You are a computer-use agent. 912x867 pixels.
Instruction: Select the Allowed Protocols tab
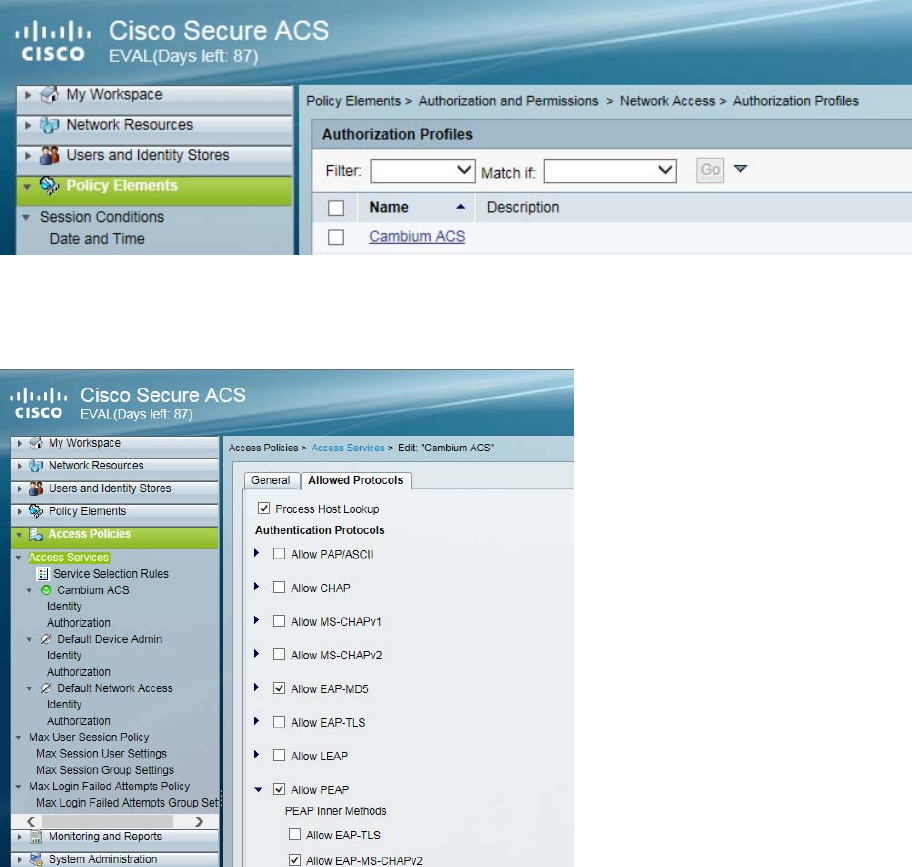click(x=355, y=480)
